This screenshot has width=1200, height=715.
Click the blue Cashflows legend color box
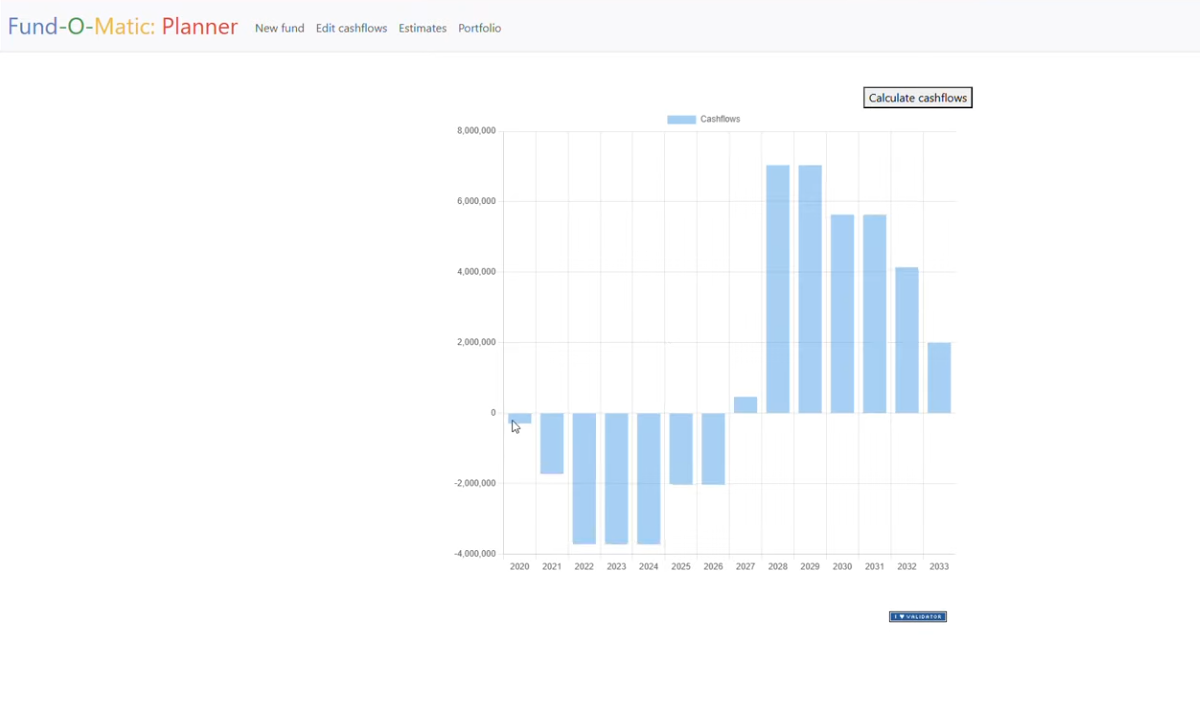click(681, 119)
